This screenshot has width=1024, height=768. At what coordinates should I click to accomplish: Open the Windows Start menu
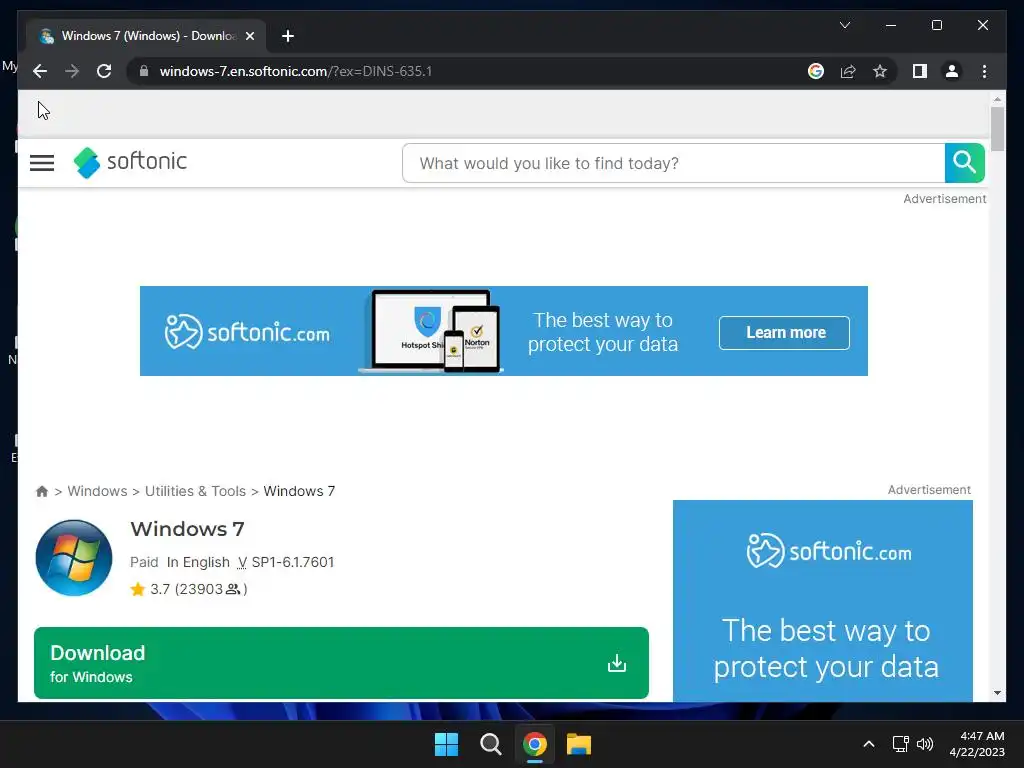click(x=447, y=744)
